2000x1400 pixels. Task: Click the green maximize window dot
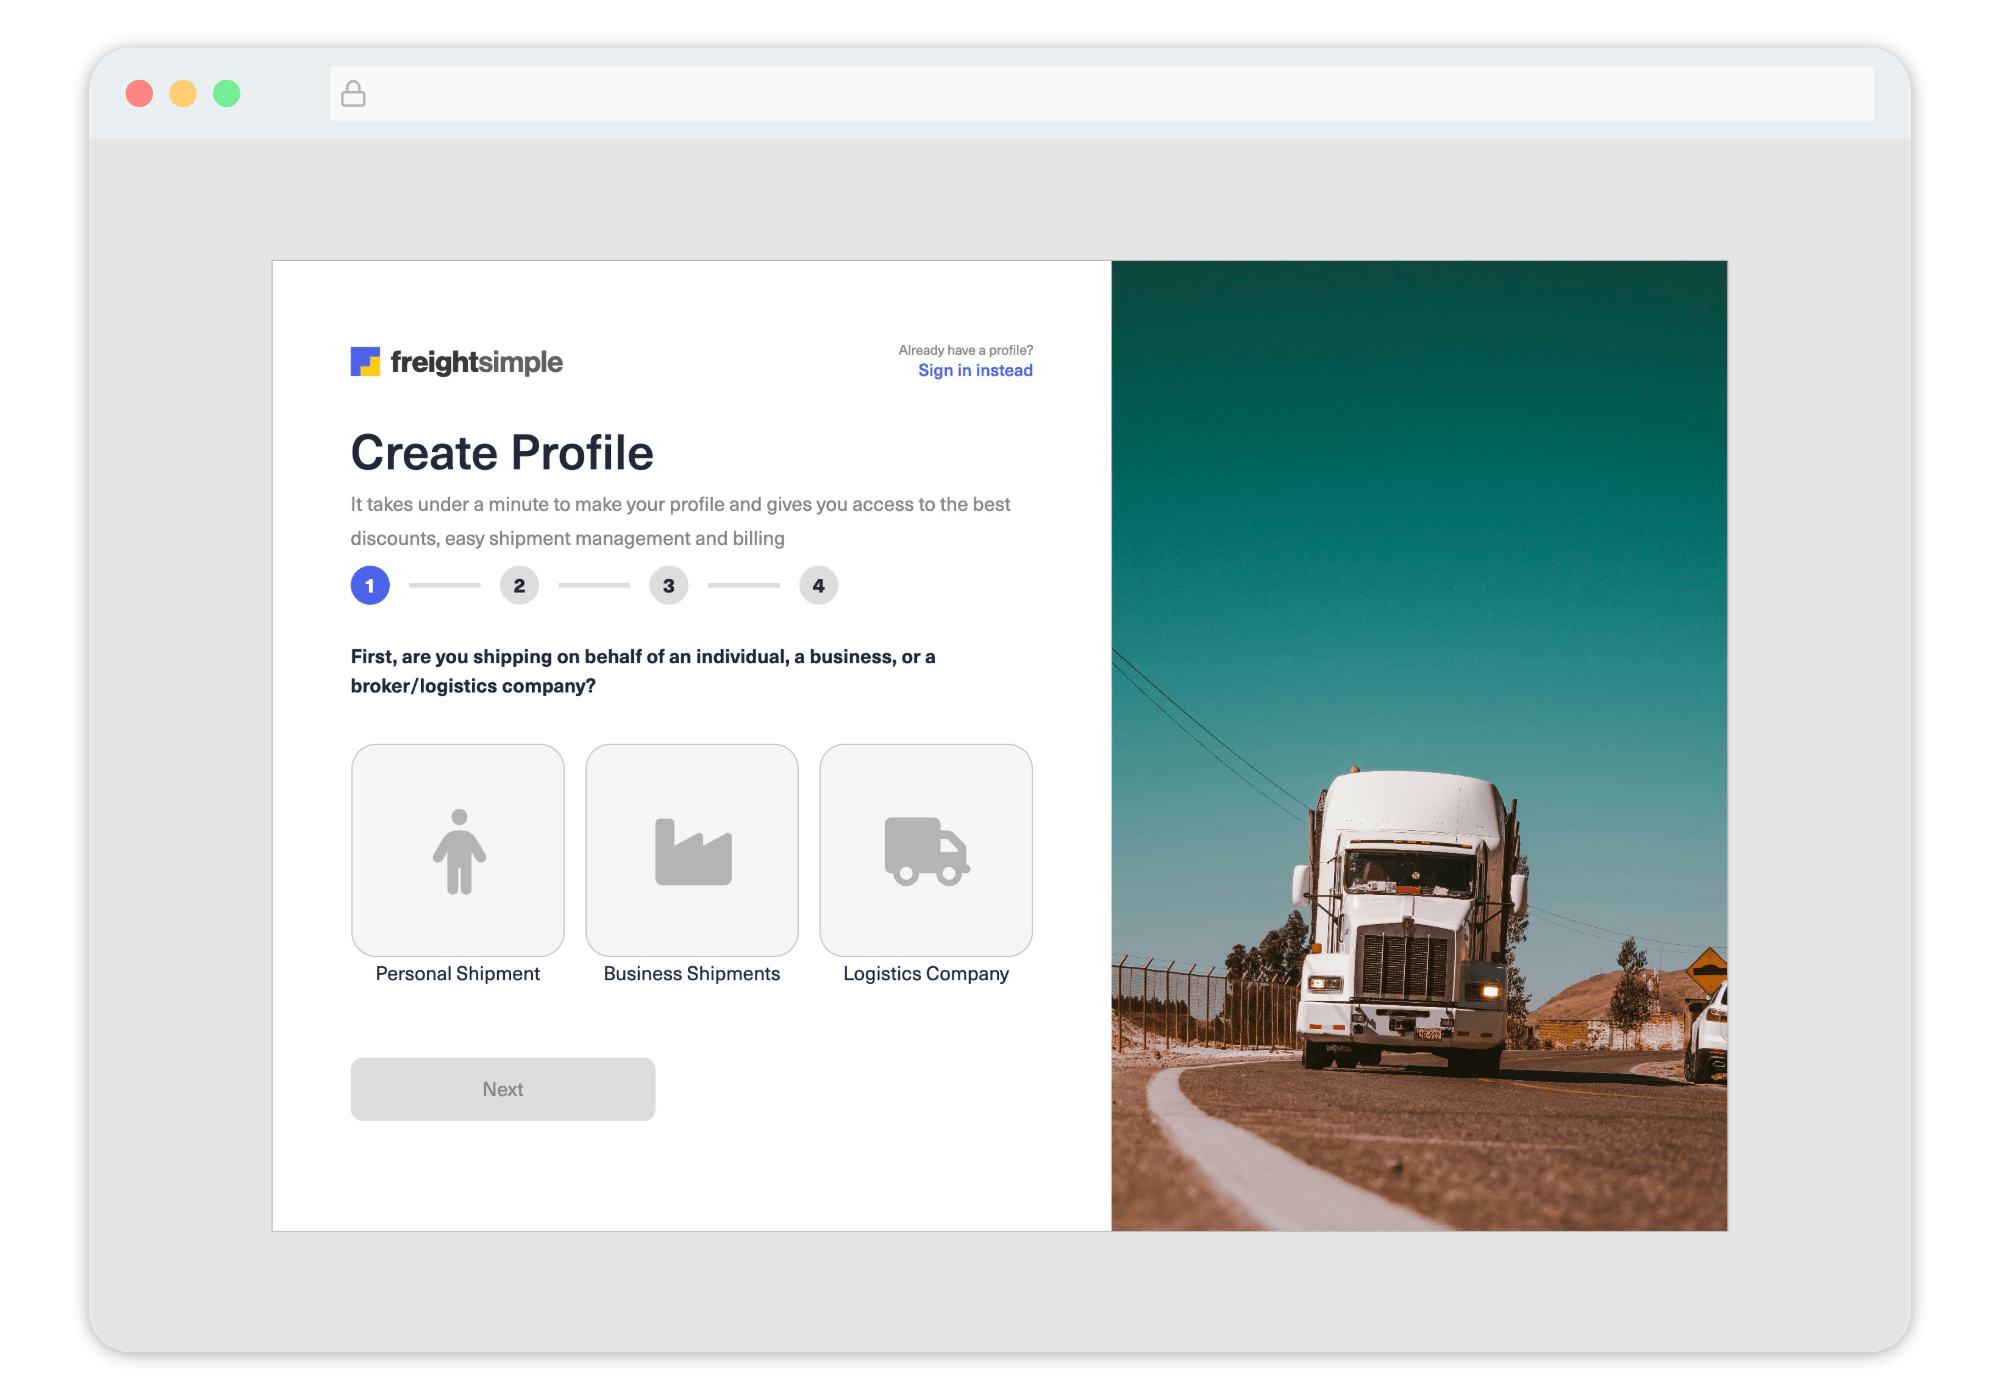(x=227, y=94)
